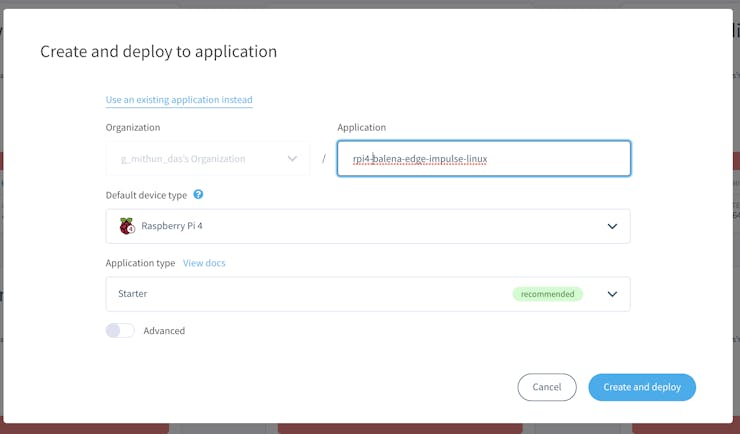740x434 pixels.
Task: Click the green recommended badge
Action: coord(548,294)
